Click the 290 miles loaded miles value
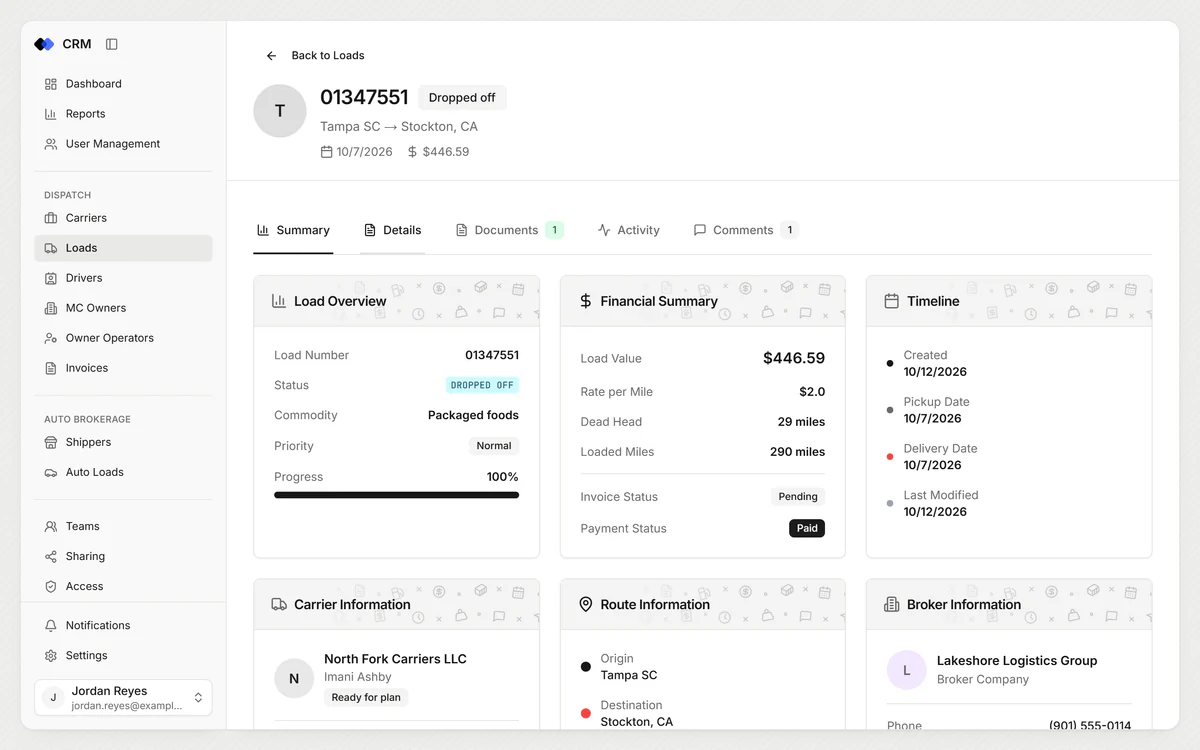This screenshot has height=750, width=1200. pyautogui.click(x=797, y=452)
